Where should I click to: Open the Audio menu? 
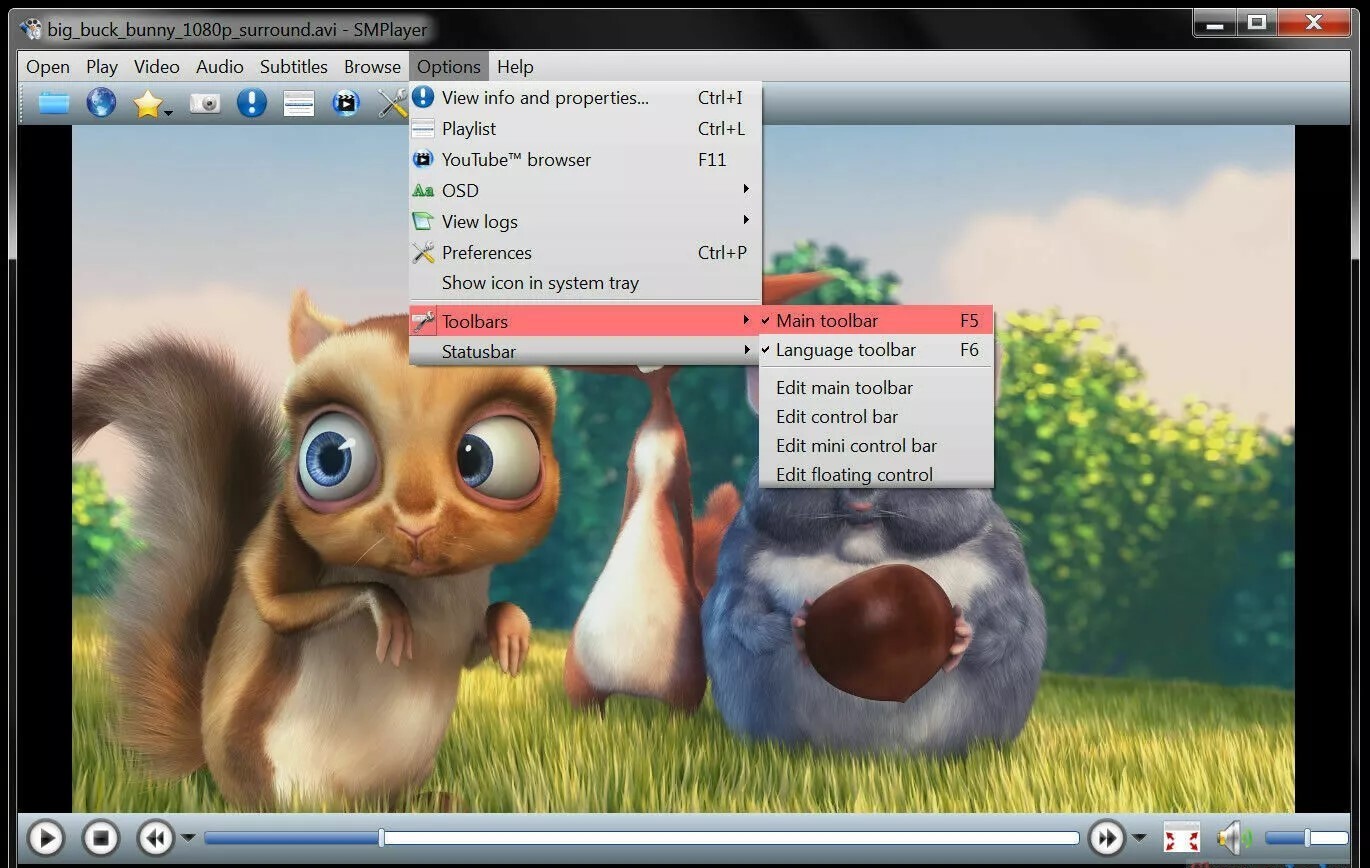tap(220, 67)
